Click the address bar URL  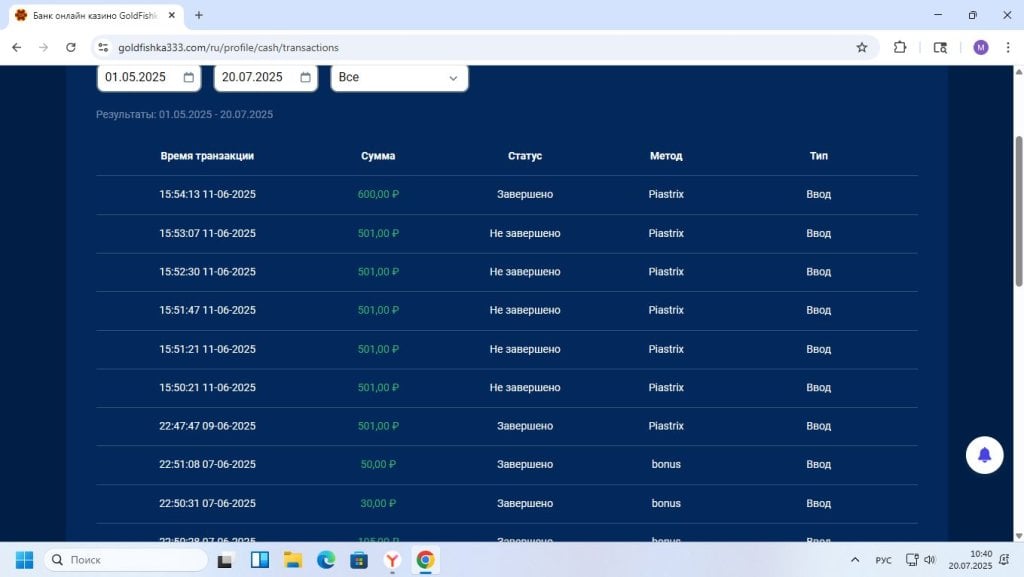point(228,47)
